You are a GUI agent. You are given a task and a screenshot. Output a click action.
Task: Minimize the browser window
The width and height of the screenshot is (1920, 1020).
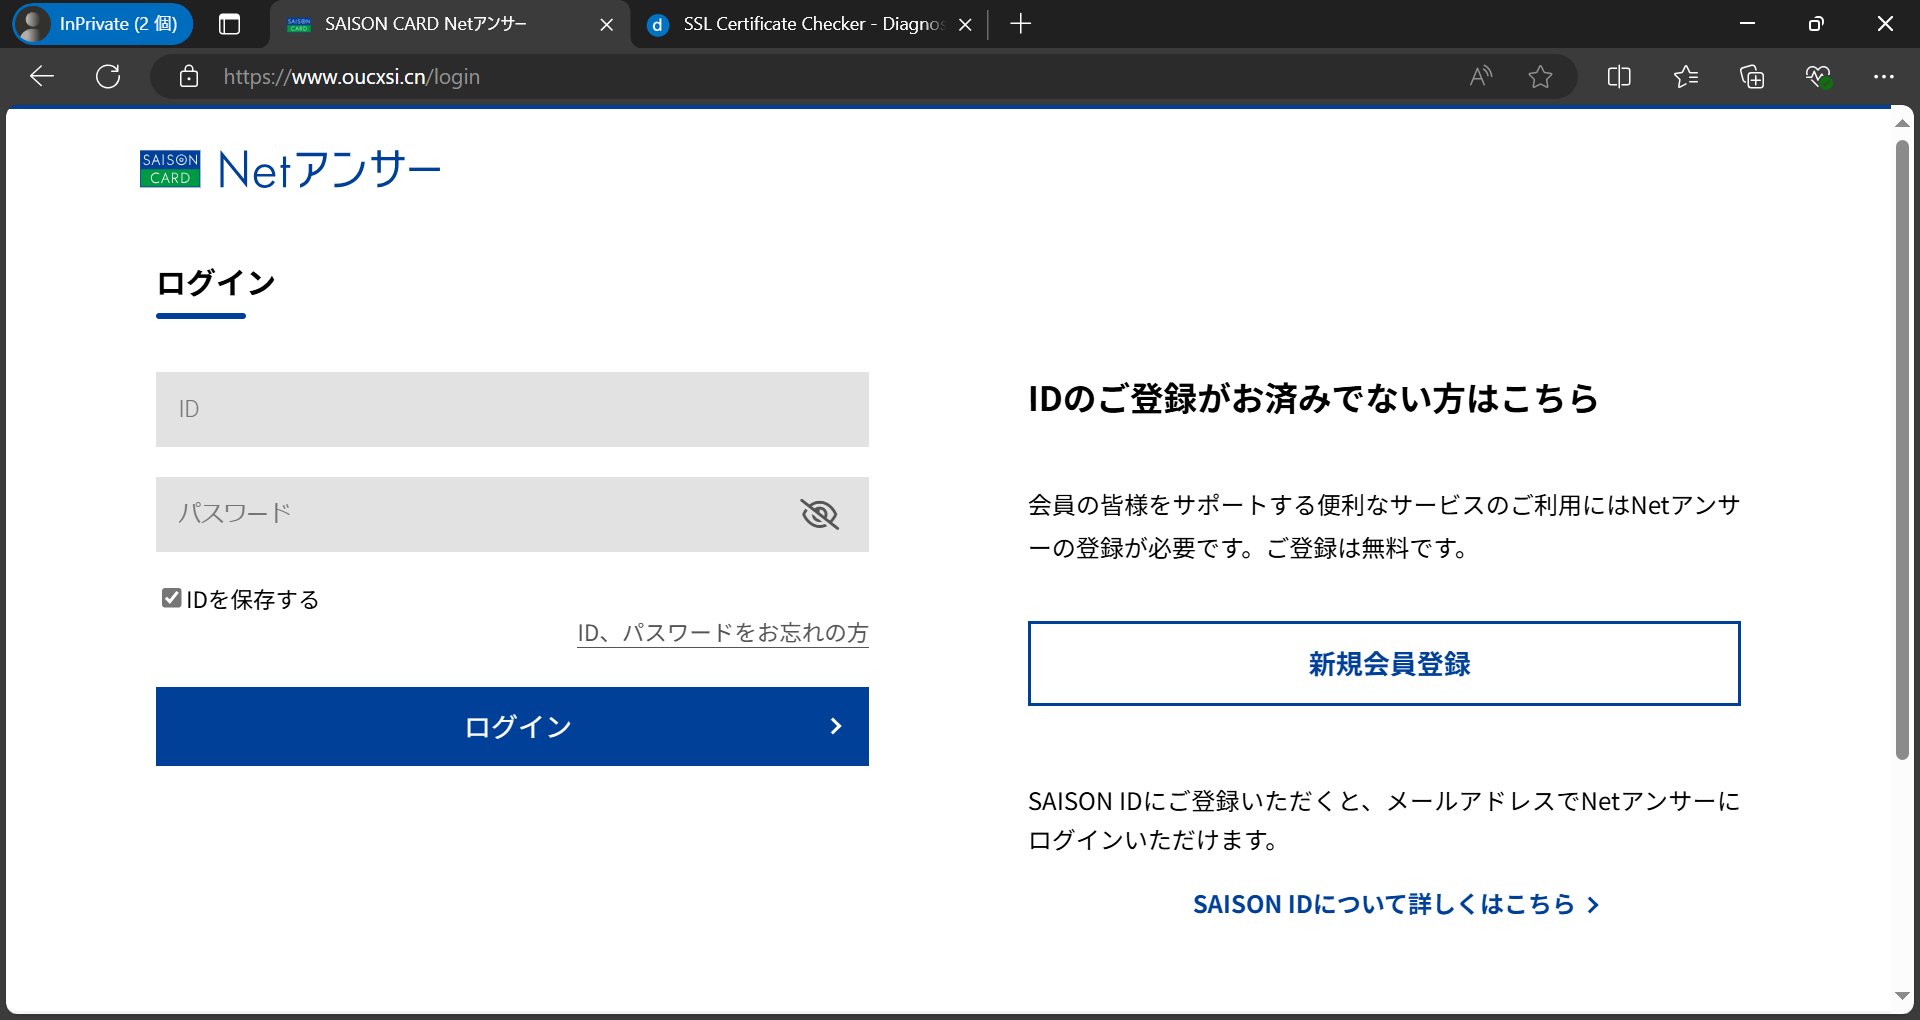click(1748, 24)
